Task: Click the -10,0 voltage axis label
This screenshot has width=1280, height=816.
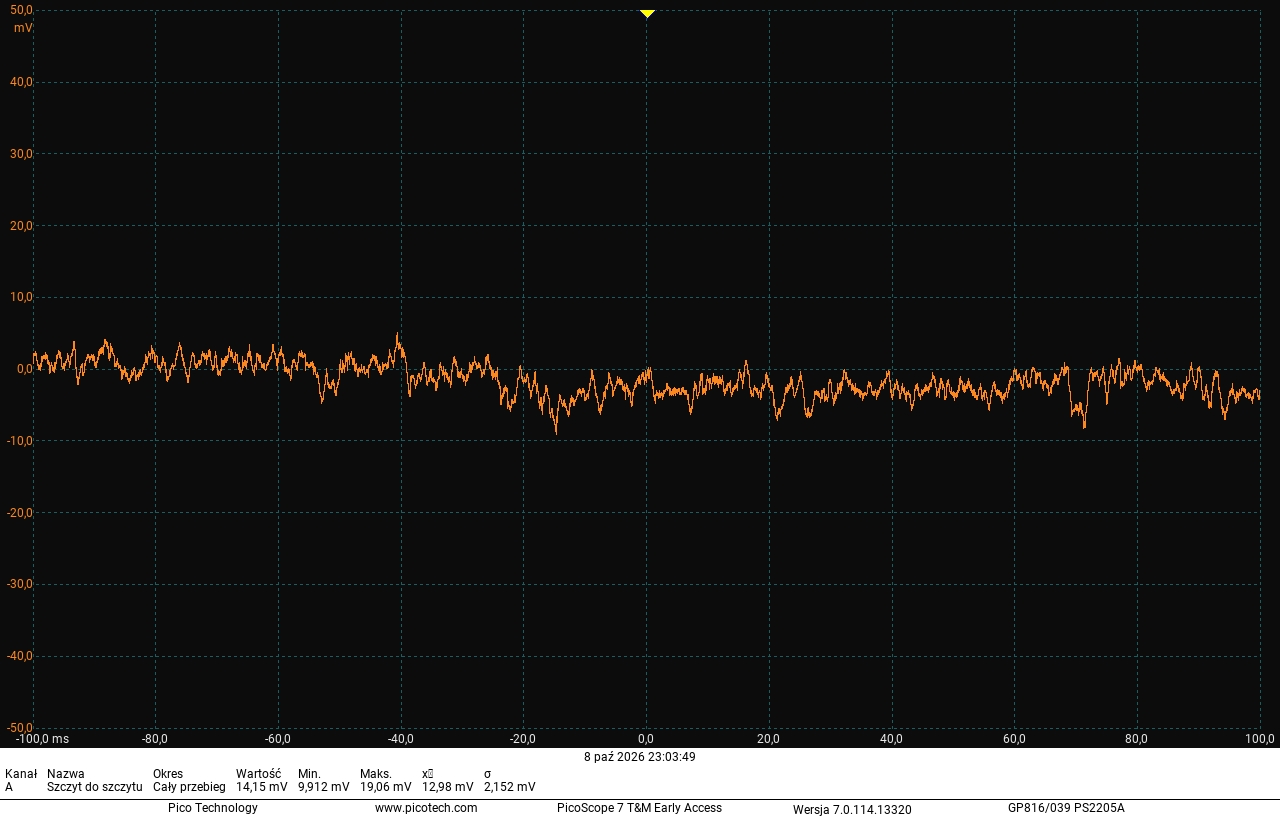Action: coord(20,441)
